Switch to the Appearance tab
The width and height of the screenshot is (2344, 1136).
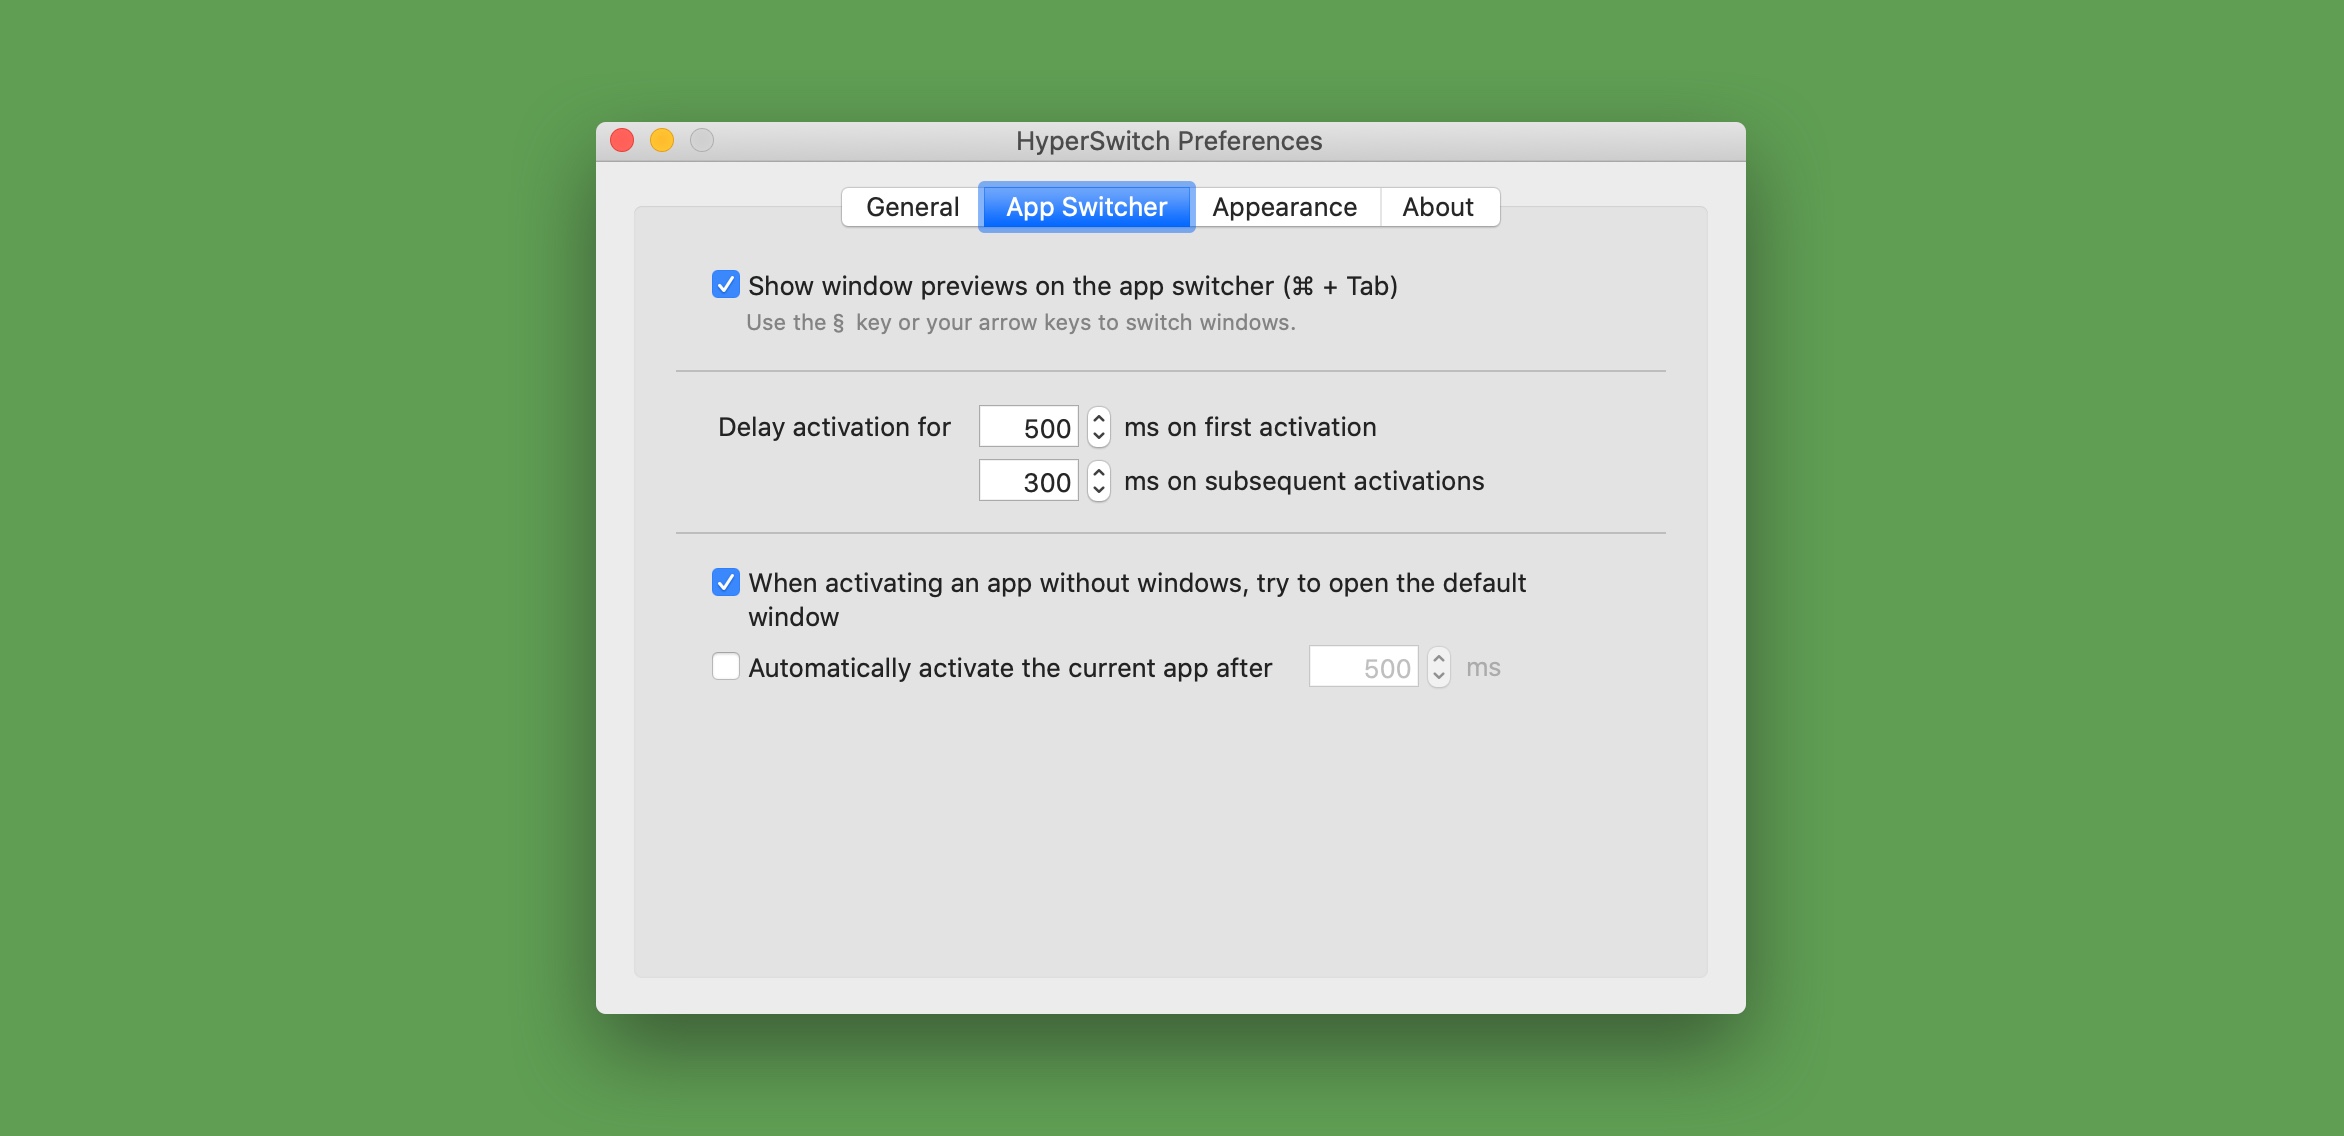click(x=1281, y=206)
